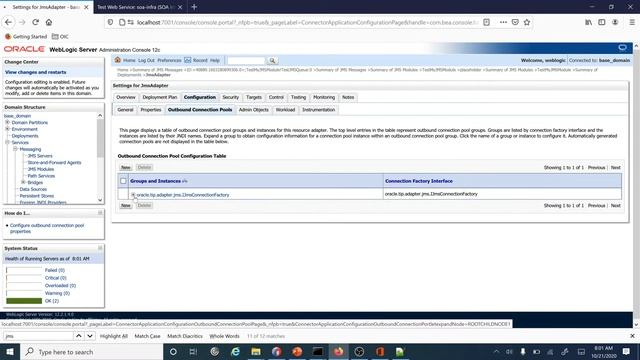Bookmark this page with the star icon
Viewport: 640px width, 360px height.
coord(527,22)
